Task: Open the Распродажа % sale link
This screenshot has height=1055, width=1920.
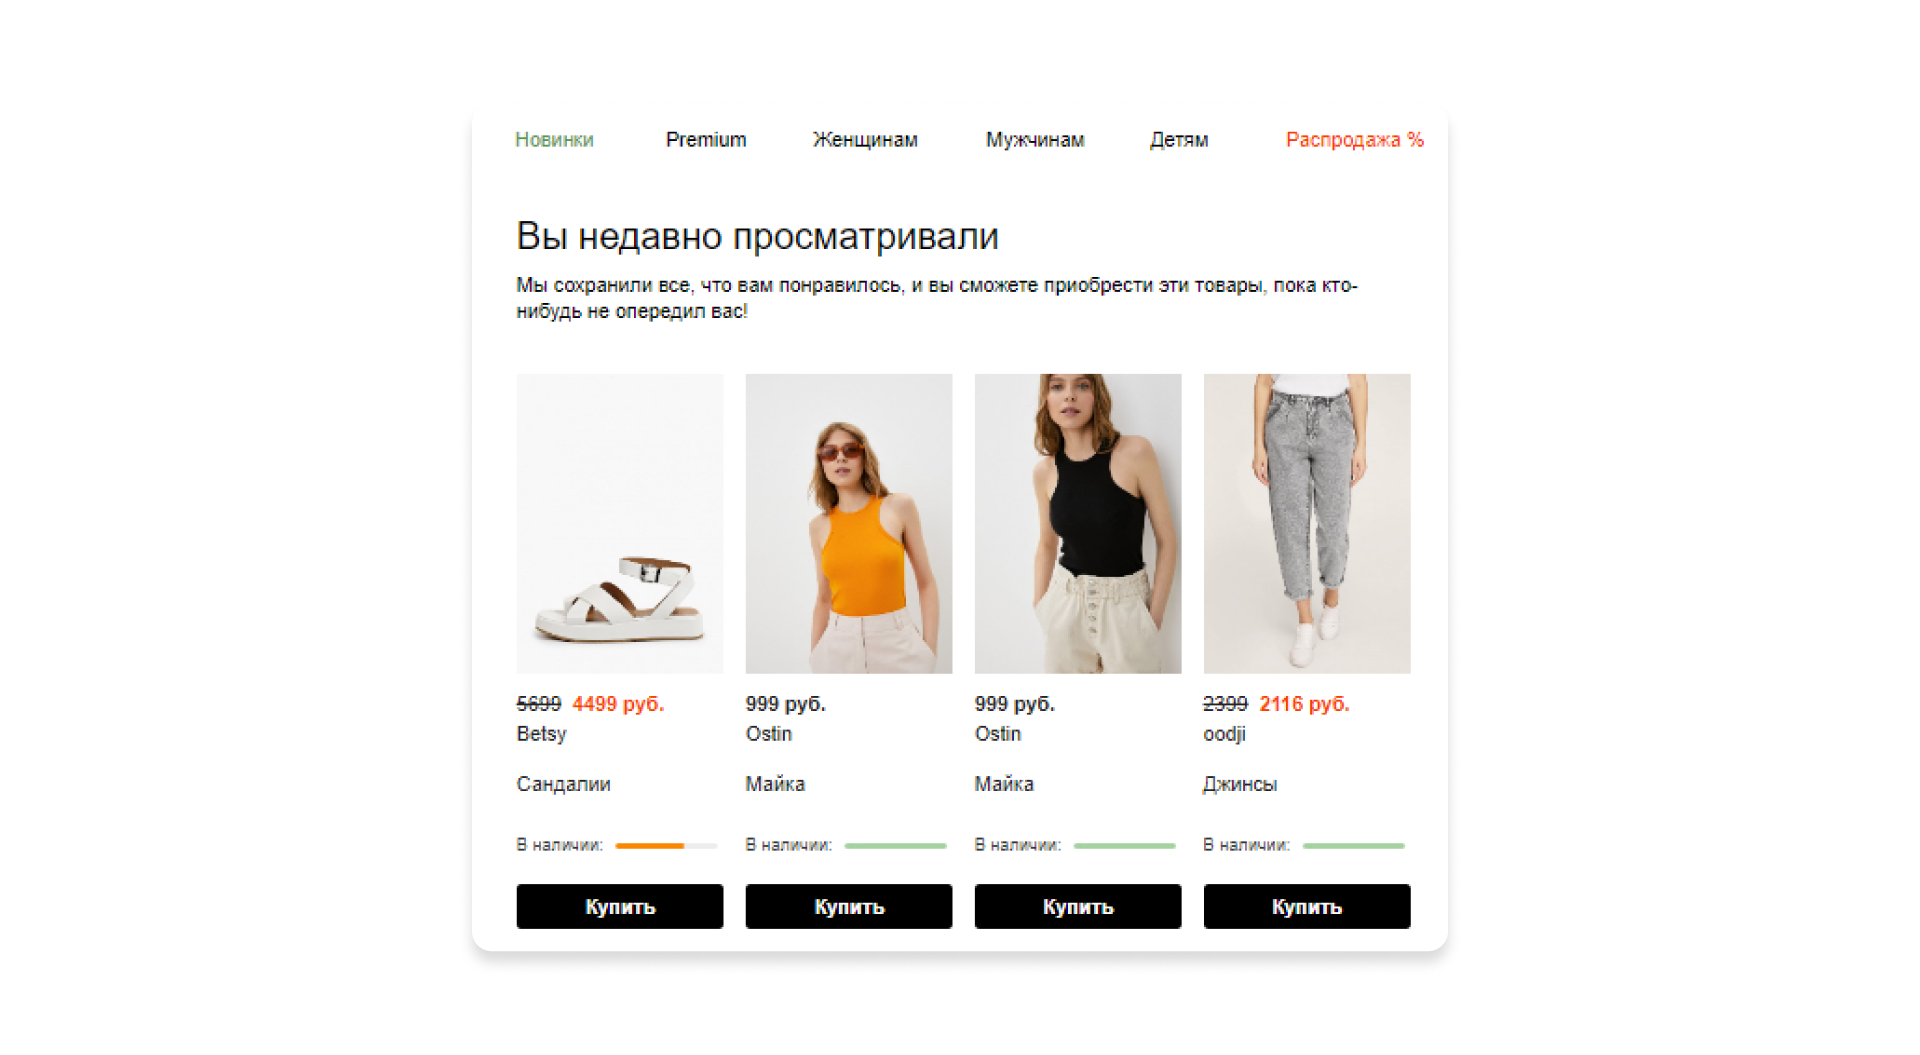Action: (1355, 140)
